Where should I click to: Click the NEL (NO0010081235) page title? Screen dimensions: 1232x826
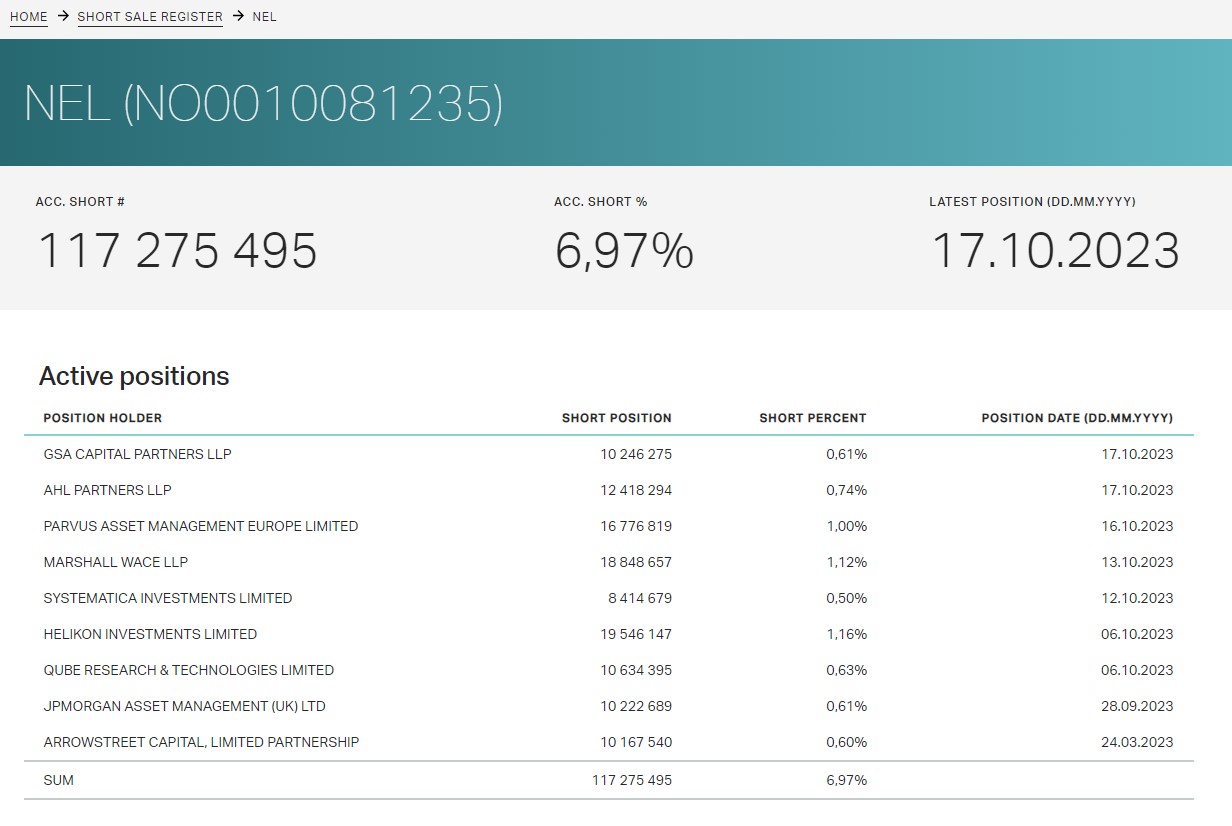click(263, 104)
